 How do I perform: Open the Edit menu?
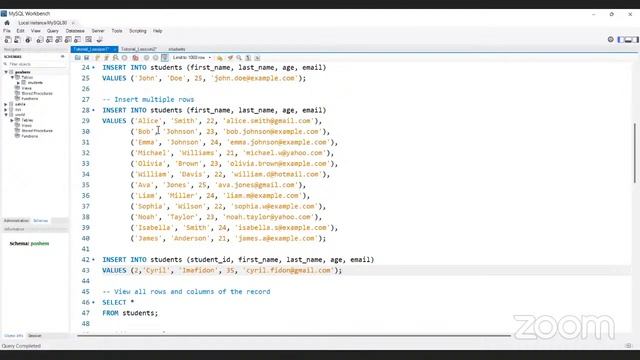[20, 31]
